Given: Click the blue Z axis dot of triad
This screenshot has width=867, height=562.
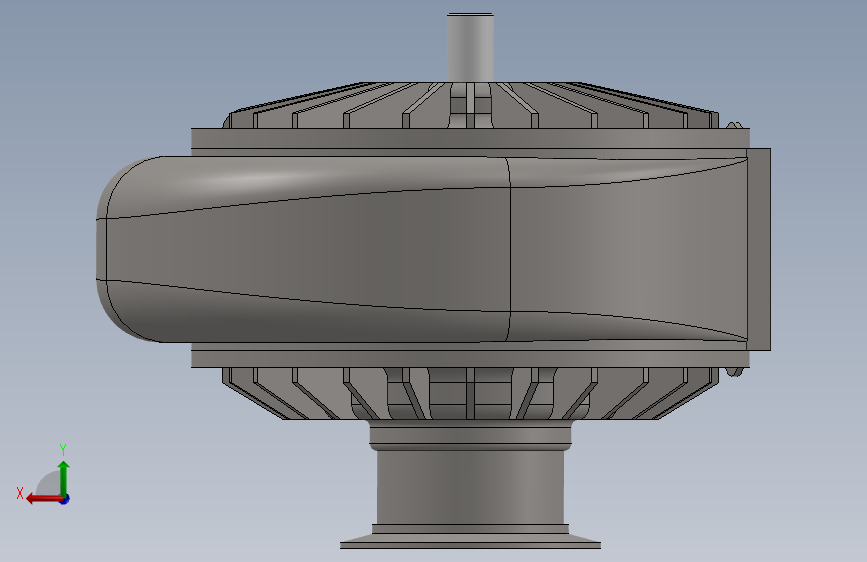Looking at the screenshot, I should [65, 499].
